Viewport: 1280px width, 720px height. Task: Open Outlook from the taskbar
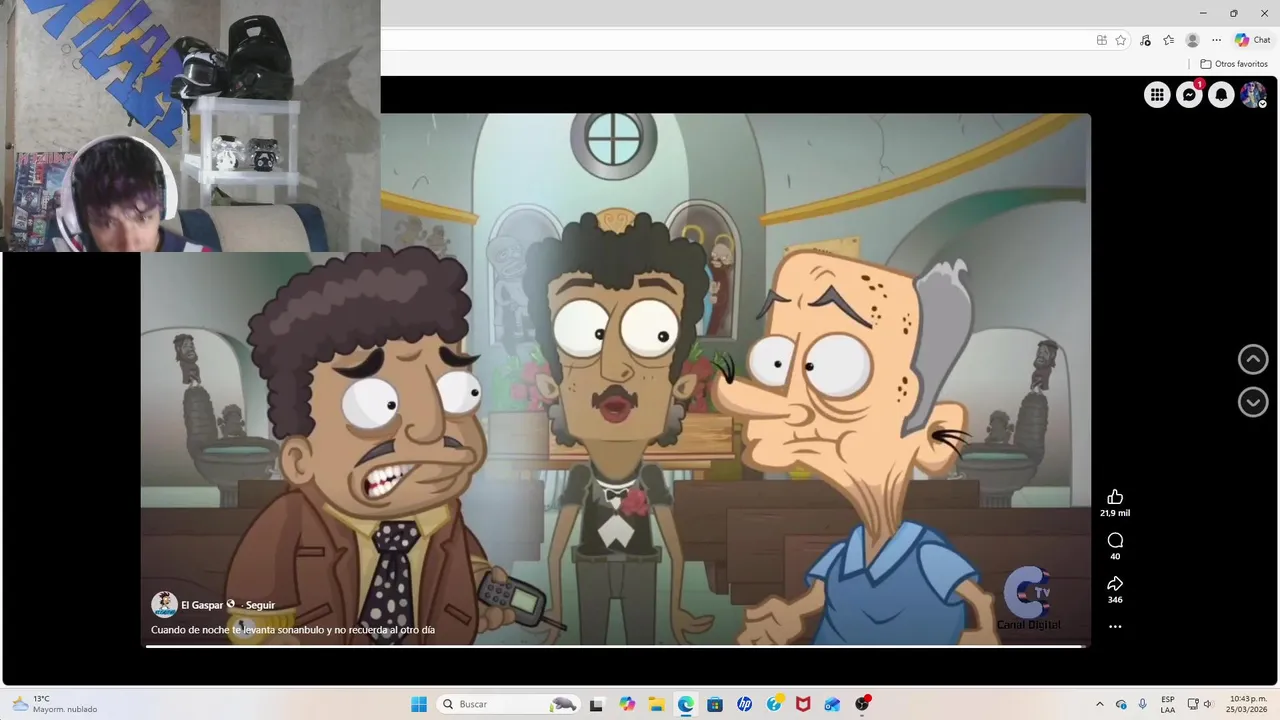pyautogui.click(x=832, y=704)
